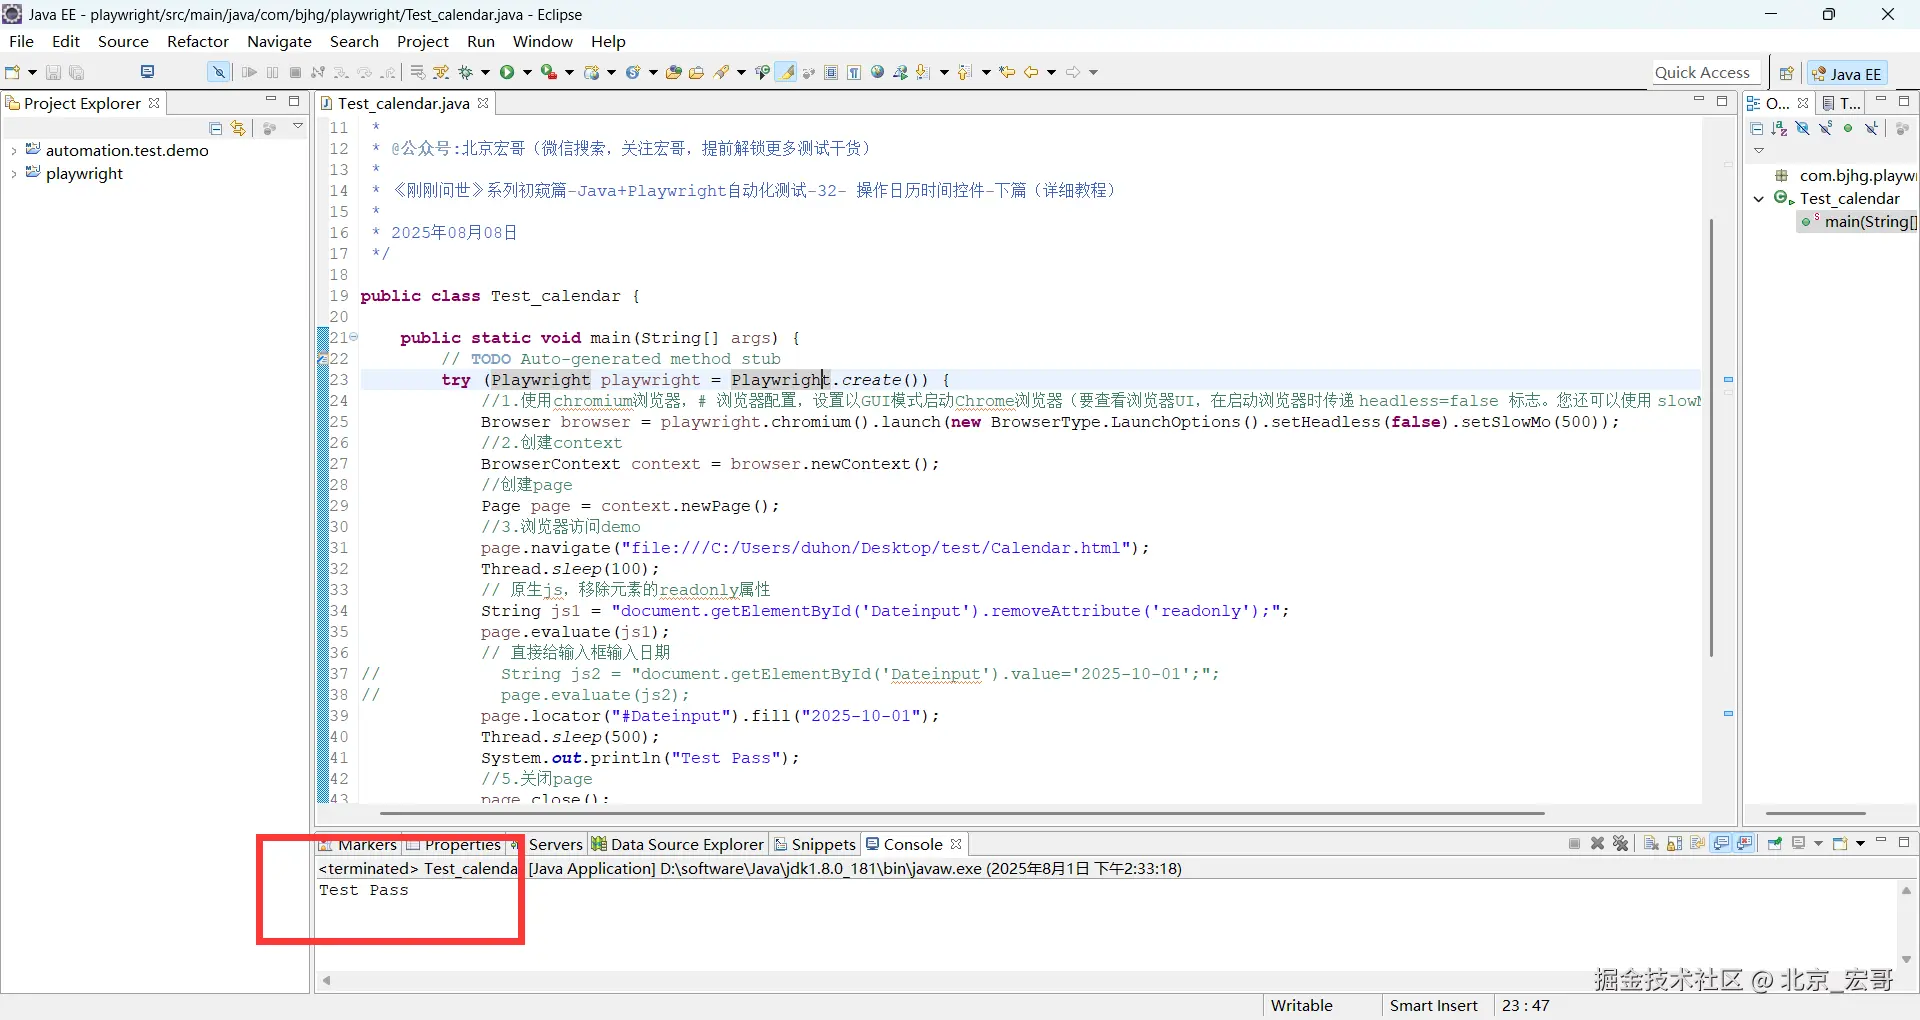Screen dimensions: 1920x1020
Task: Collapse All in the Outline view
Action: (1757, 128)
